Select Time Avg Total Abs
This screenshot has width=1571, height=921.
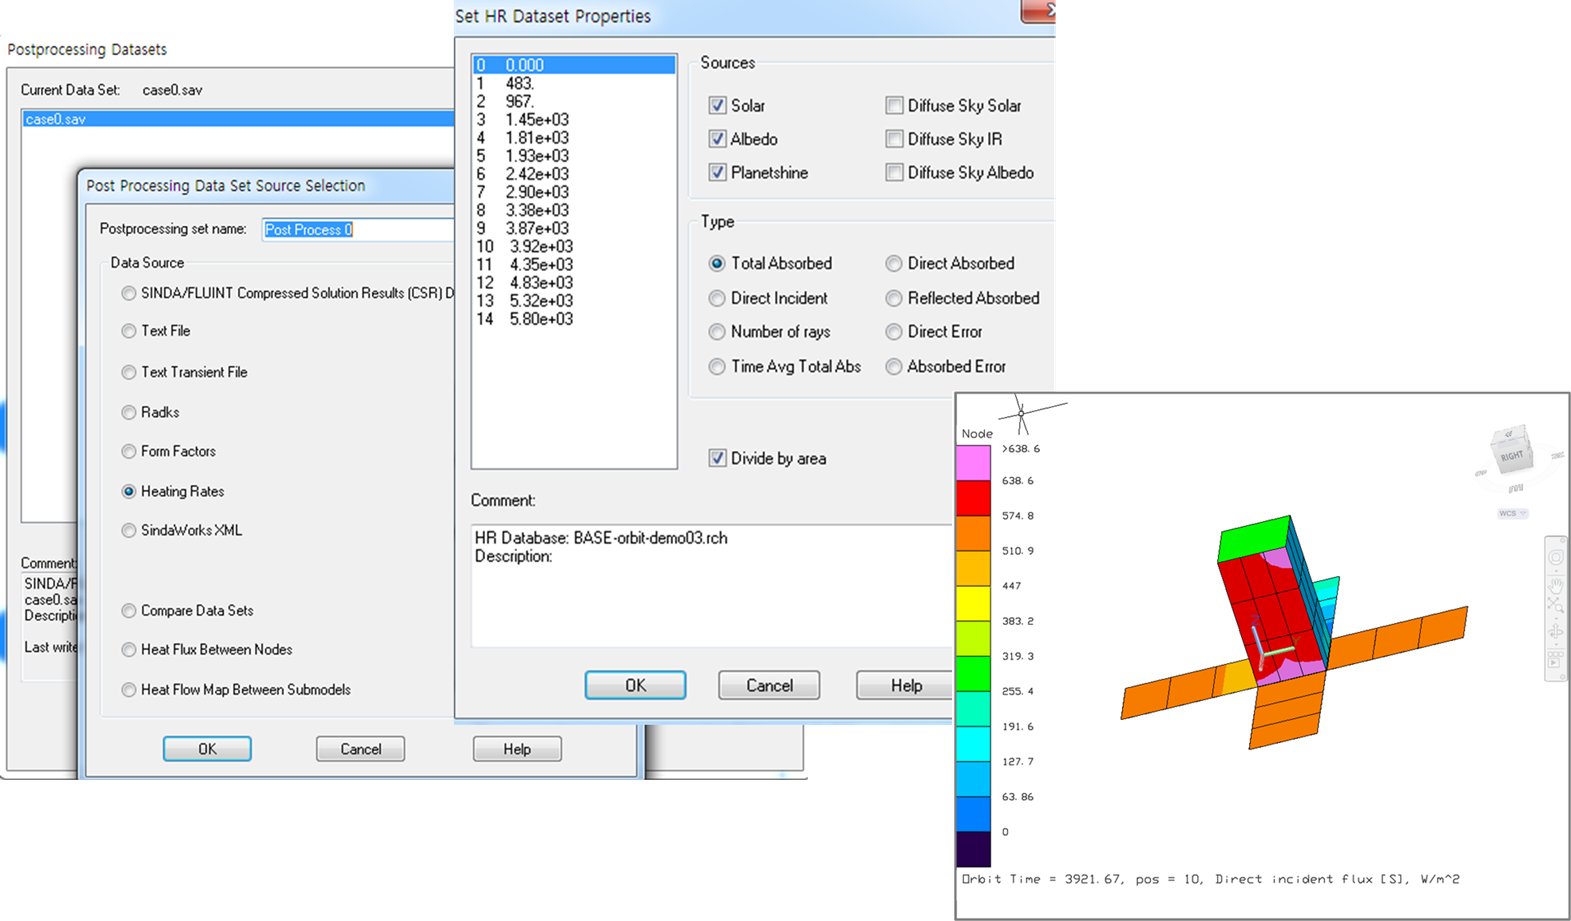717,366
